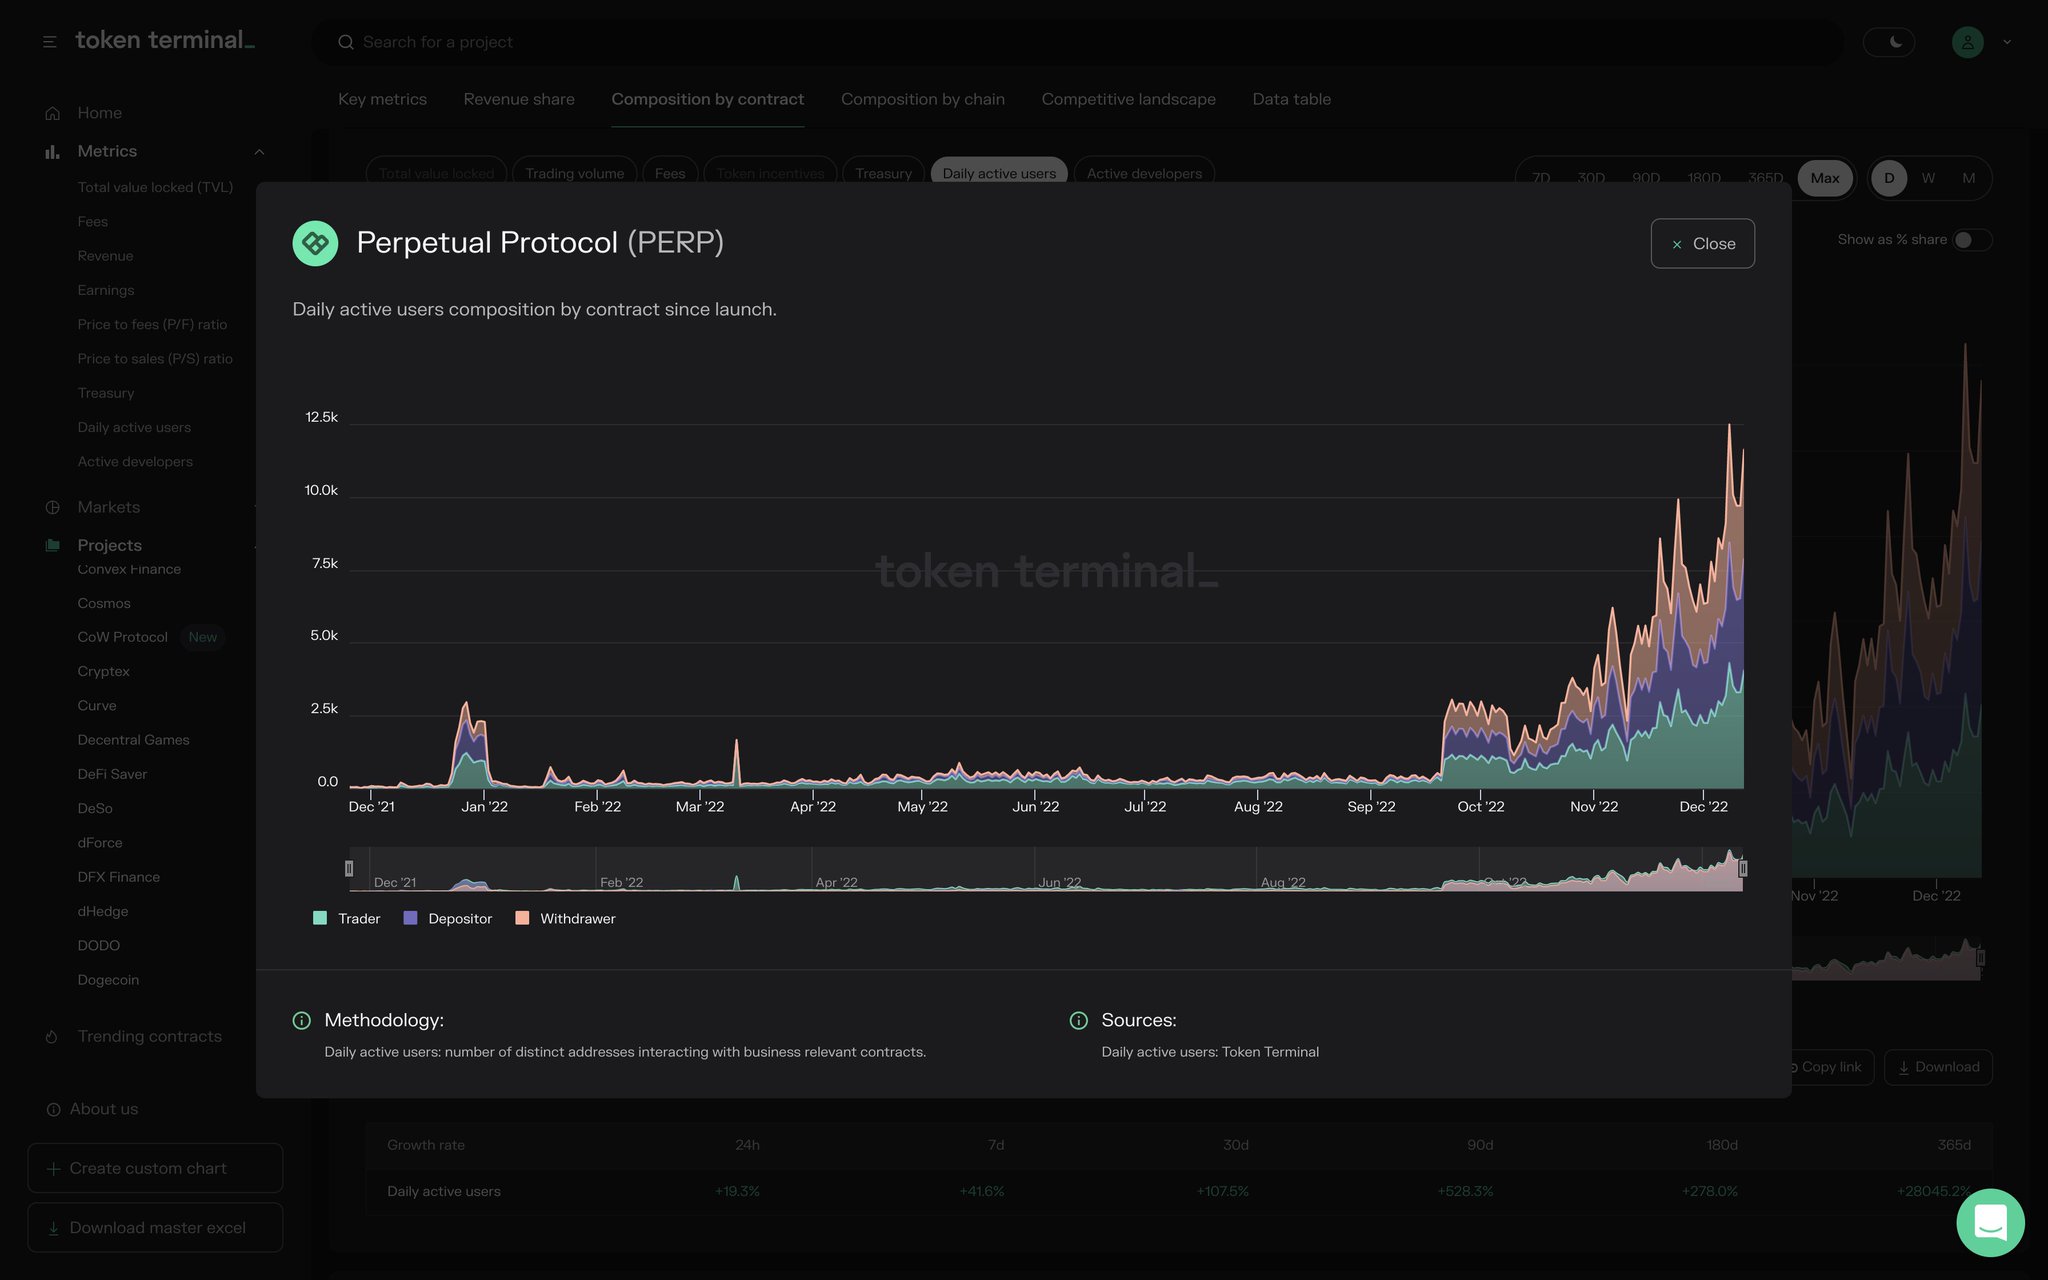Click the Trending contracts flame icon
The height and width of the screenshot is (1280, 2048).
tap(52, 1036)
